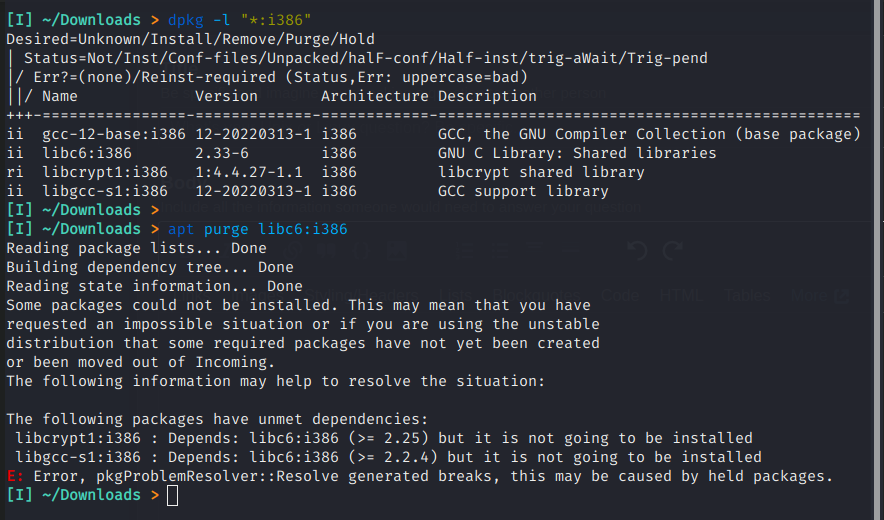Click the external-link icon beside More
Screen dimensions: 884x520
click(x=841, y=296)
